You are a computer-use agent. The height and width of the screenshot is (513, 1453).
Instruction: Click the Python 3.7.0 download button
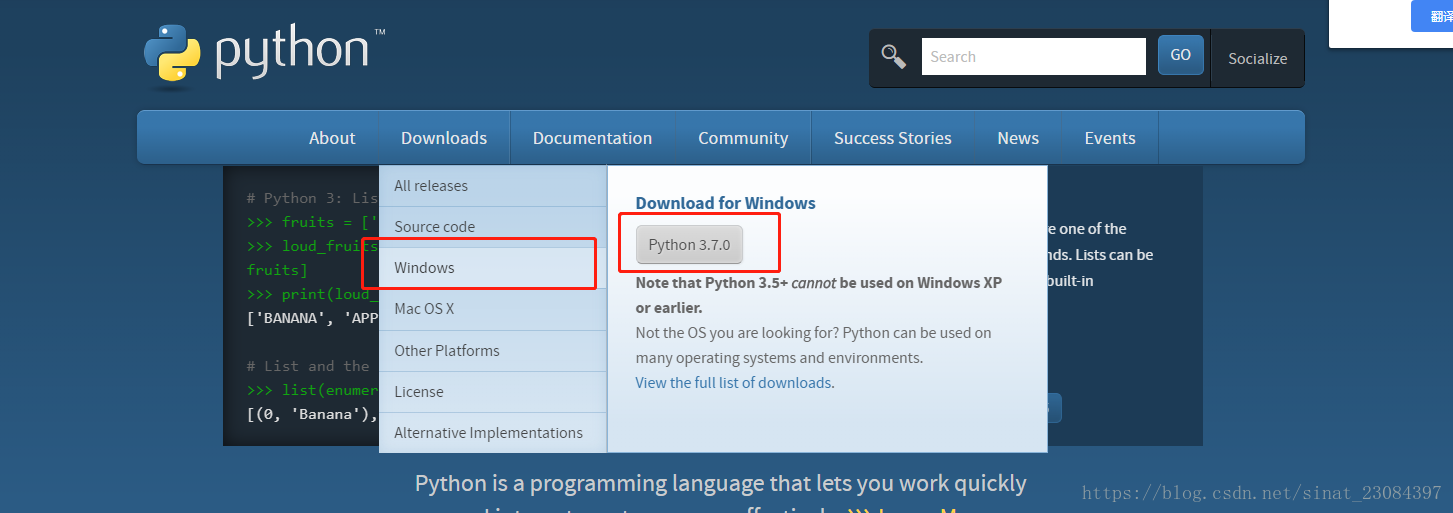point(689,245)
